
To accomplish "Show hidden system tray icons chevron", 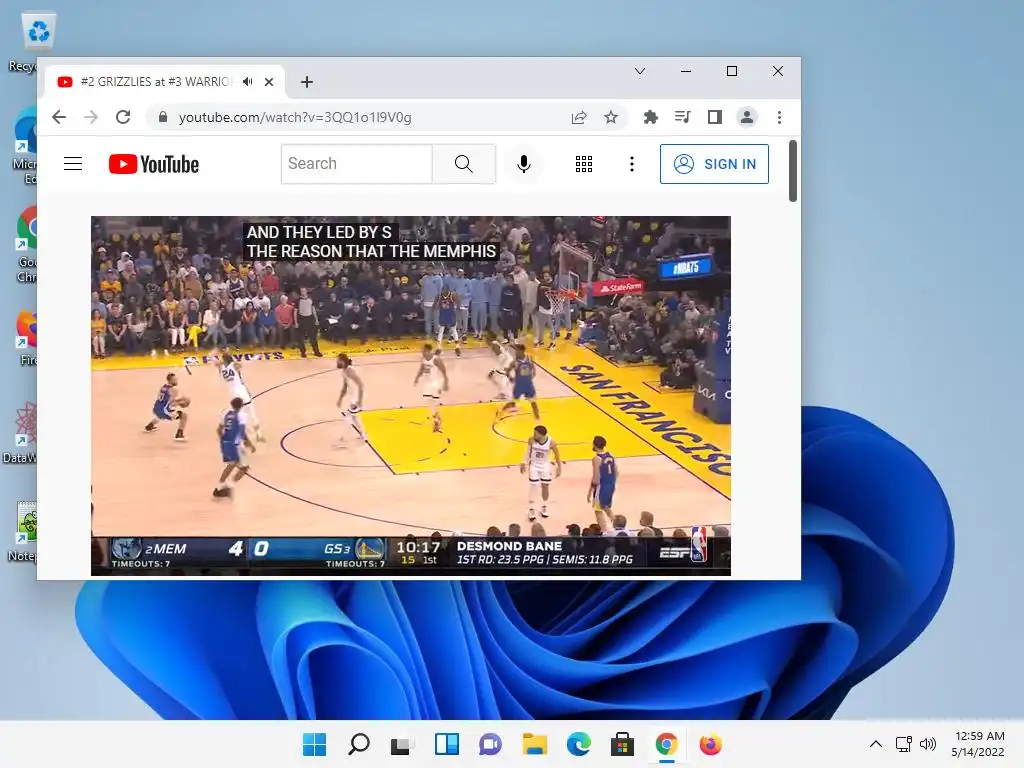I will click(x=876, y=744).
